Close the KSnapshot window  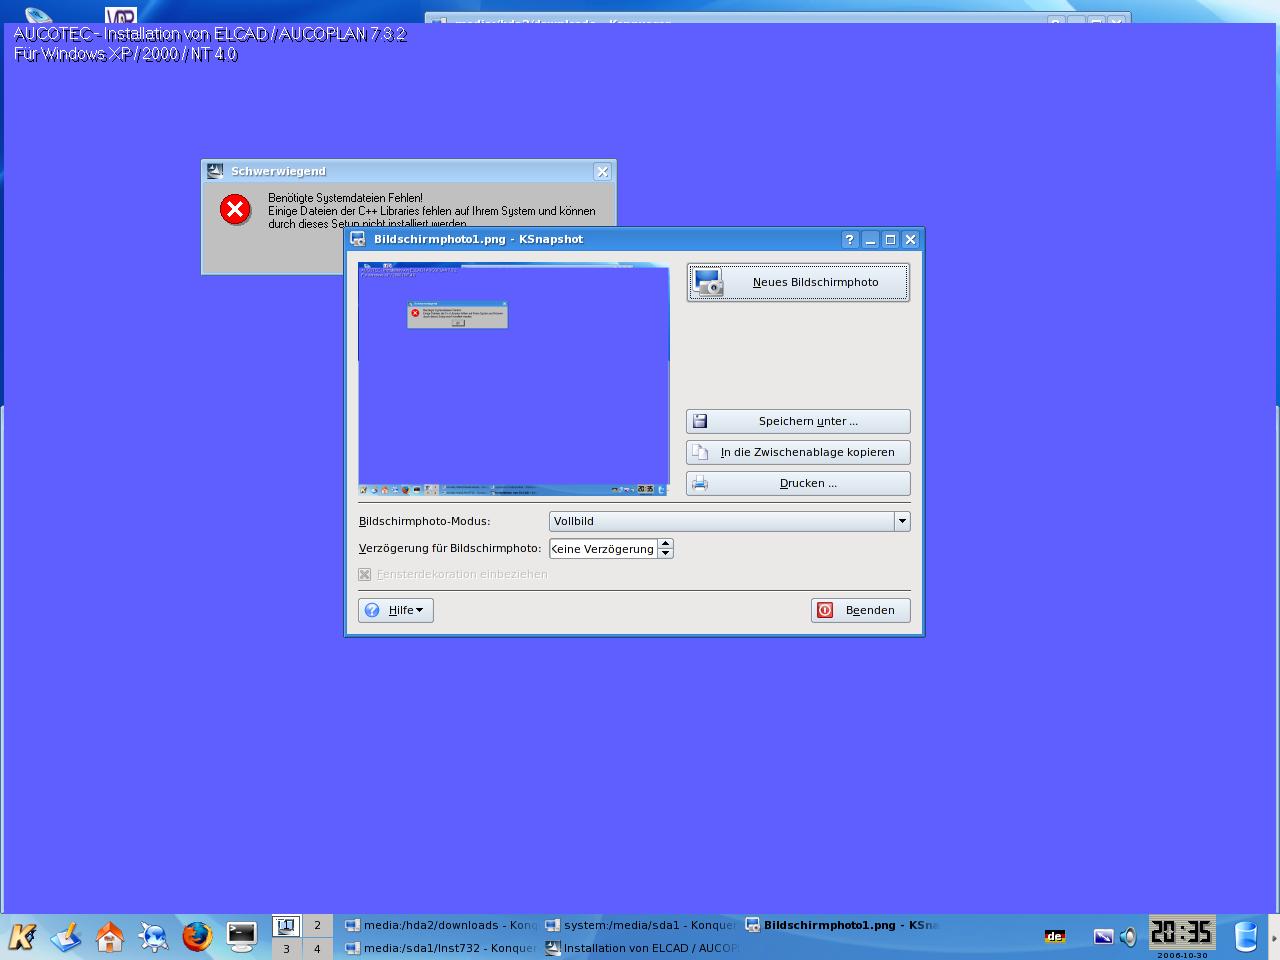tap(910, 239)
